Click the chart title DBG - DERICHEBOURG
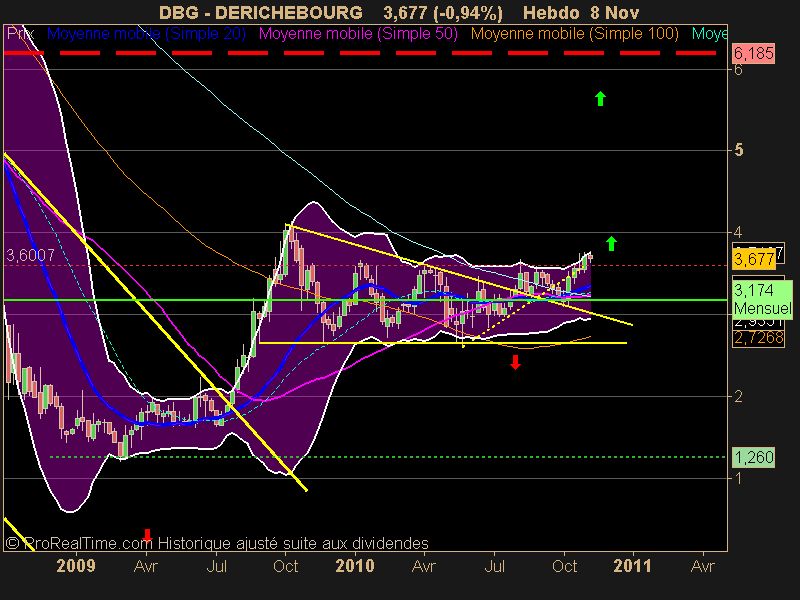This screenshot has height=600, width=800. click(261, 12)
